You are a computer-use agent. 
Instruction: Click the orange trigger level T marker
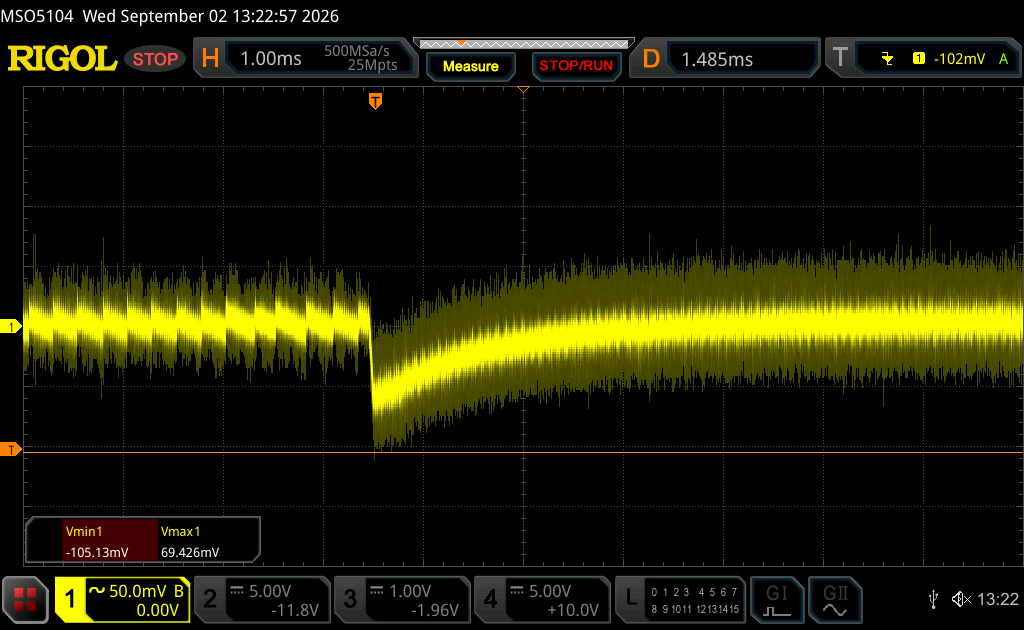(x=10, y=450)
